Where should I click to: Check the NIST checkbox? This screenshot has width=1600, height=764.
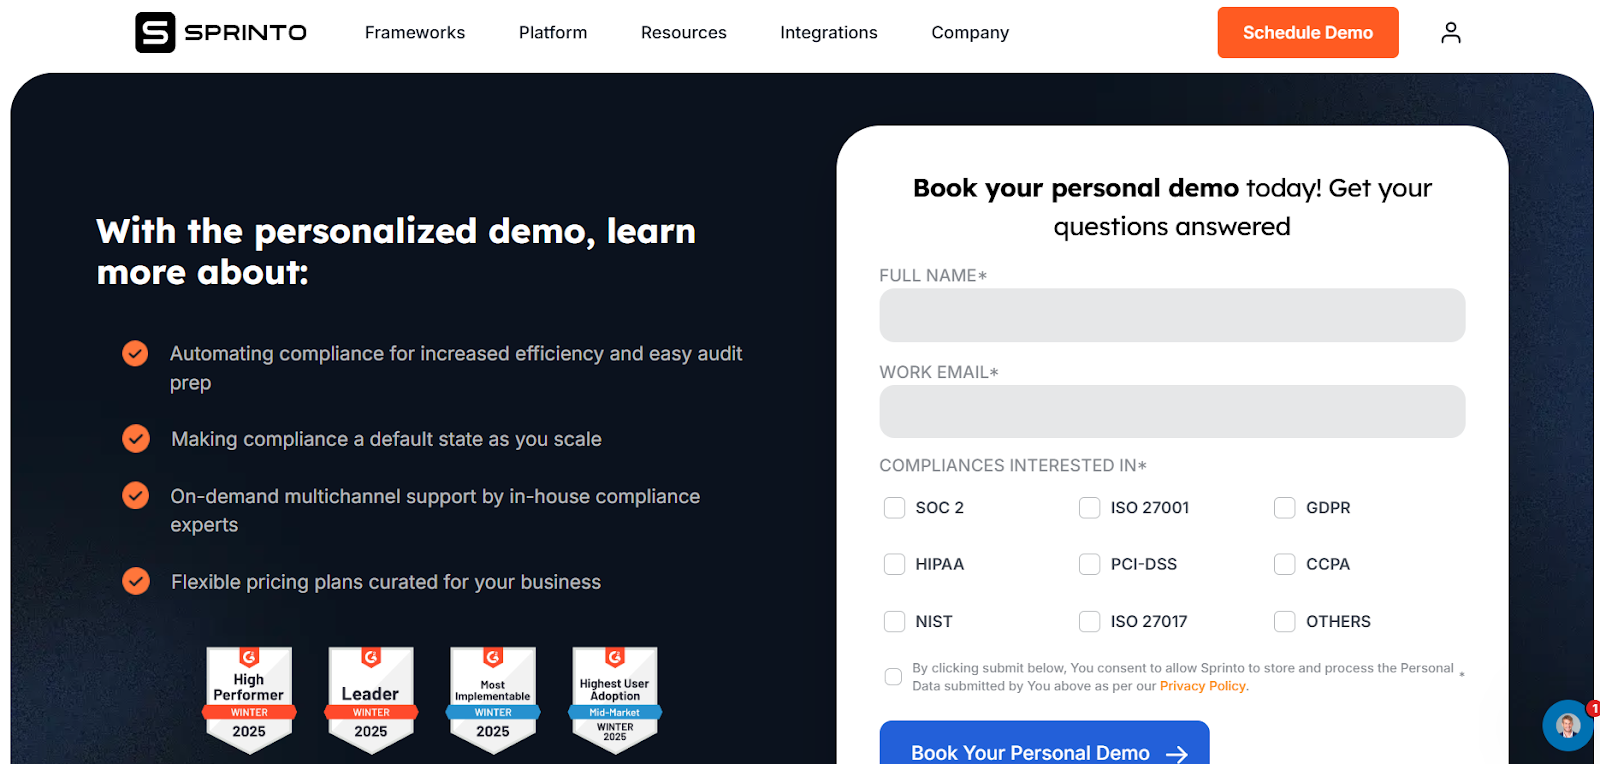[894, 621]
